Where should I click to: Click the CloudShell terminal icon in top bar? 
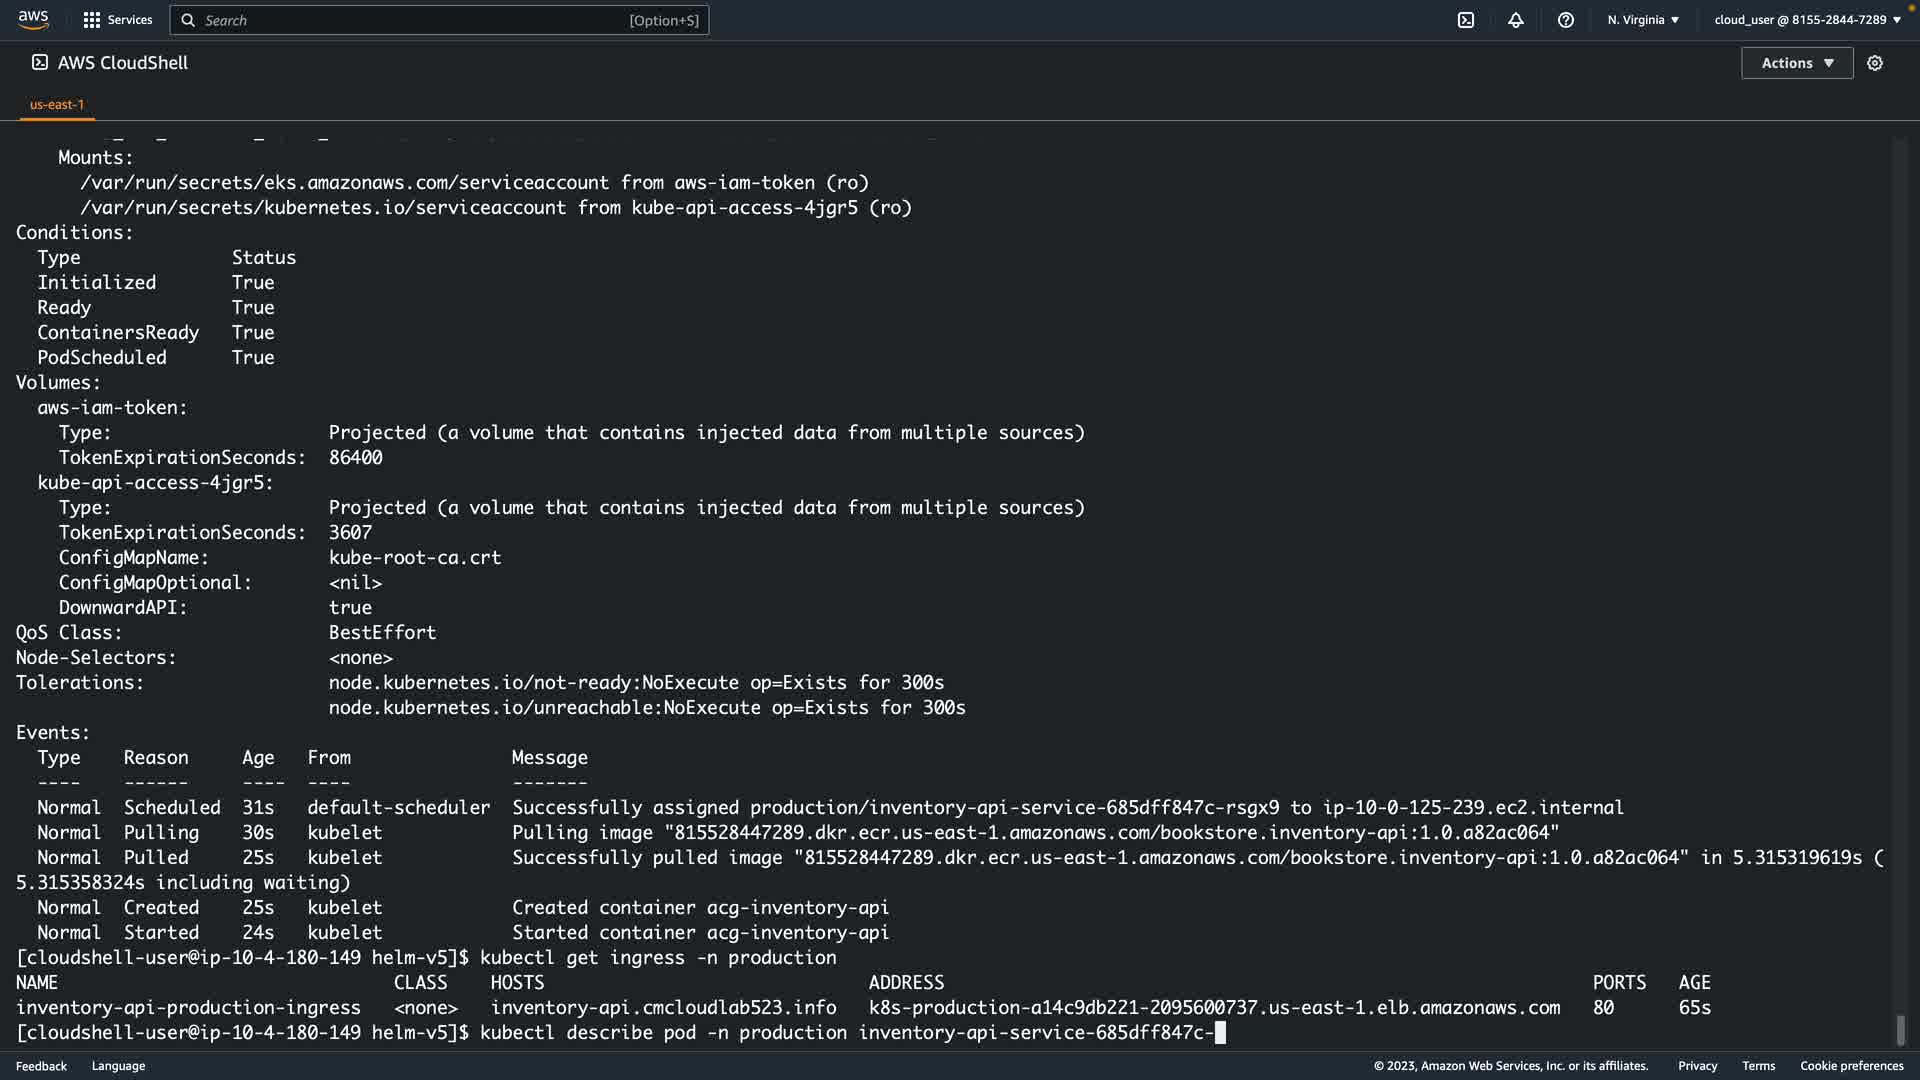pos(1466,20)
